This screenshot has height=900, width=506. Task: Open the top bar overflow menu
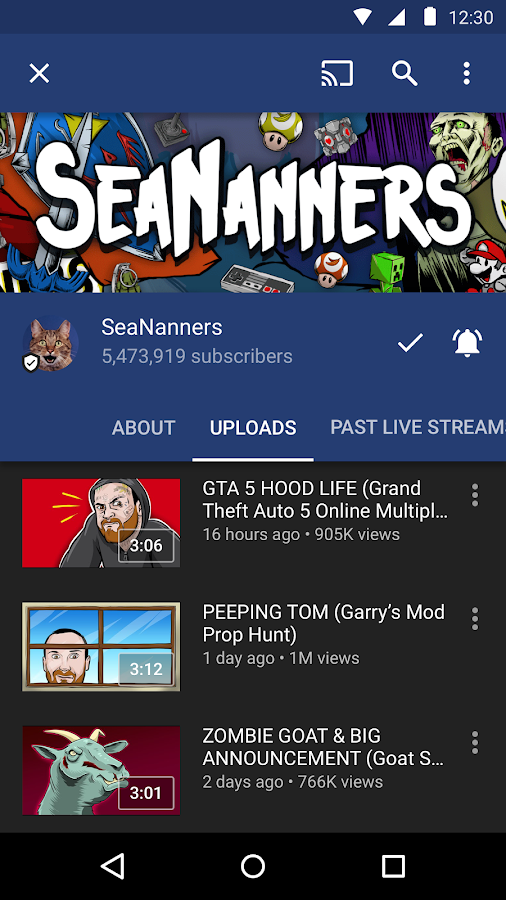click(x=467, y=73)
